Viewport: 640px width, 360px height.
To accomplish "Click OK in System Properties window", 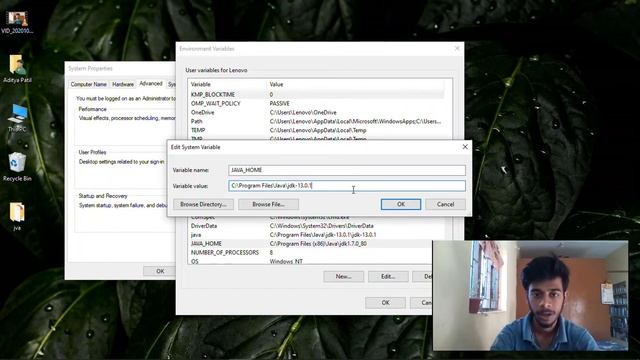I will (160, 271).
